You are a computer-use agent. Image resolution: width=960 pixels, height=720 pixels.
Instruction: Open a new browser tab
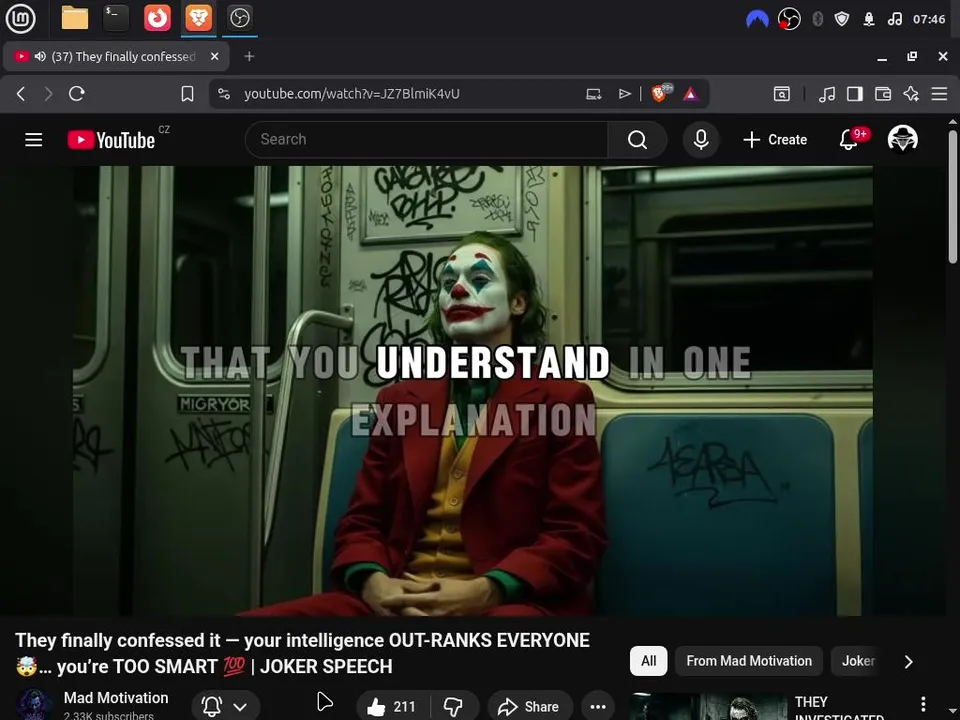249,56
